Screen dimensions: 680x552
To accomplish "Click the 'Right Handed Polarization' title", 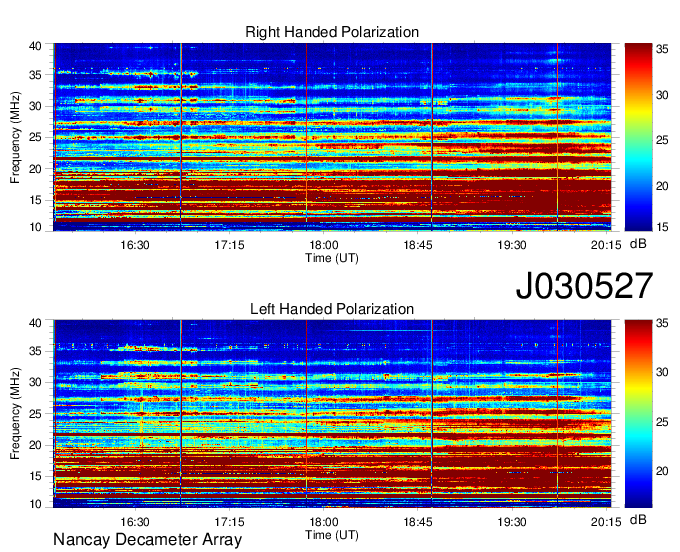I will (x=332, y=32).
